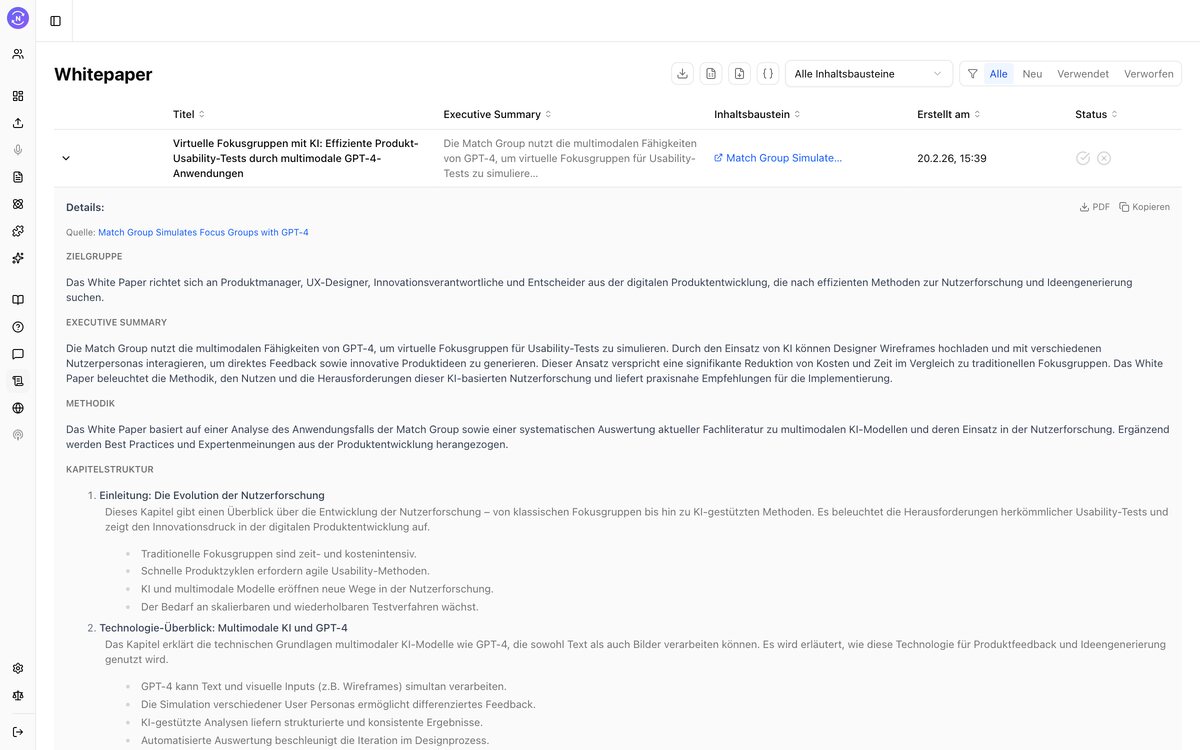The height and width of the screenshot is (750, 1200).
Task: Click chapter heading Technologie-Überblick: Multimodale KI und GPT-4
Action: click(223, 628)
